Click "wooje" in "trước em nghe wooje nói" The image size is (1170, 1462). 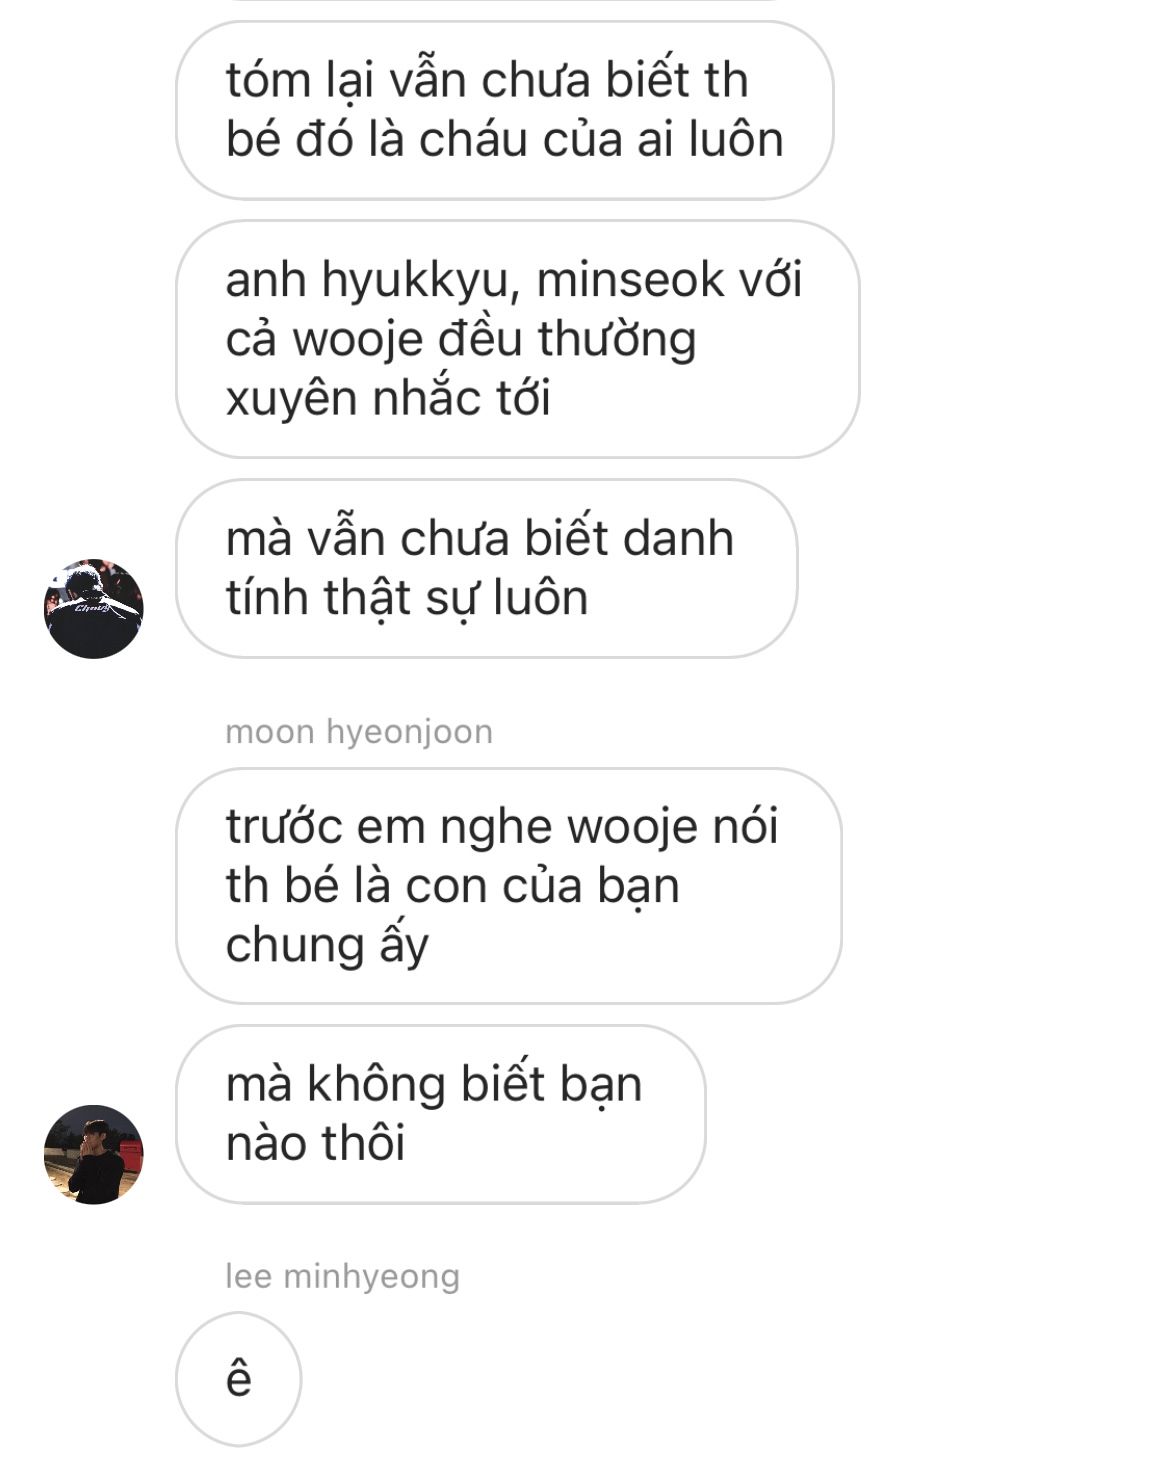(x=633, y=828)
